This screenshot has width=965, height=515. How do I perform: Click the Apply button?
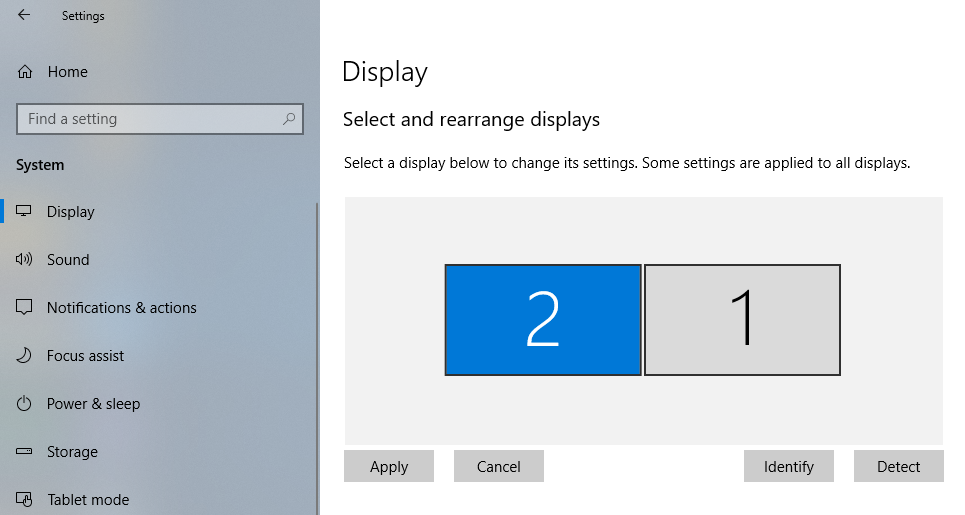[389, 466]
